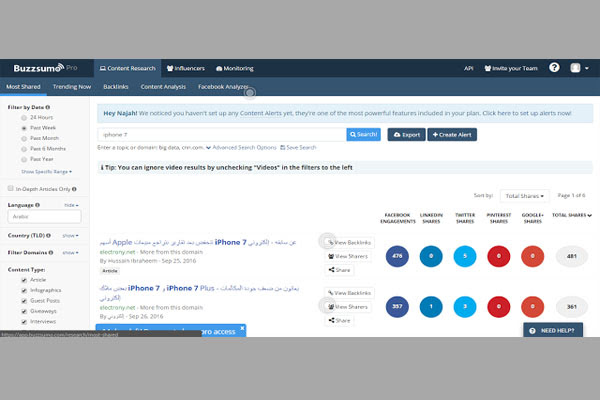Image resolution: width=600 pixels, height=400 pixels.
Task: Click Google+ shares bubble in 481 row
Action: pos(532,256)
